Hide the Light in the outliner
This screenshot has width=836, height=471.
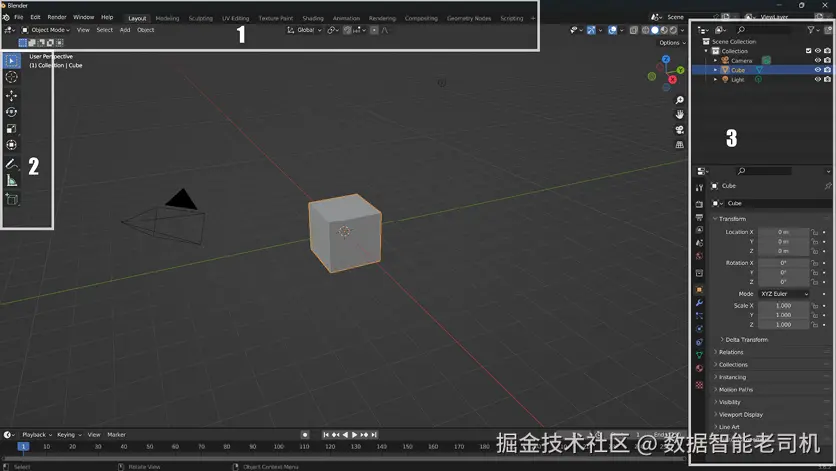(x=817, y=79)
